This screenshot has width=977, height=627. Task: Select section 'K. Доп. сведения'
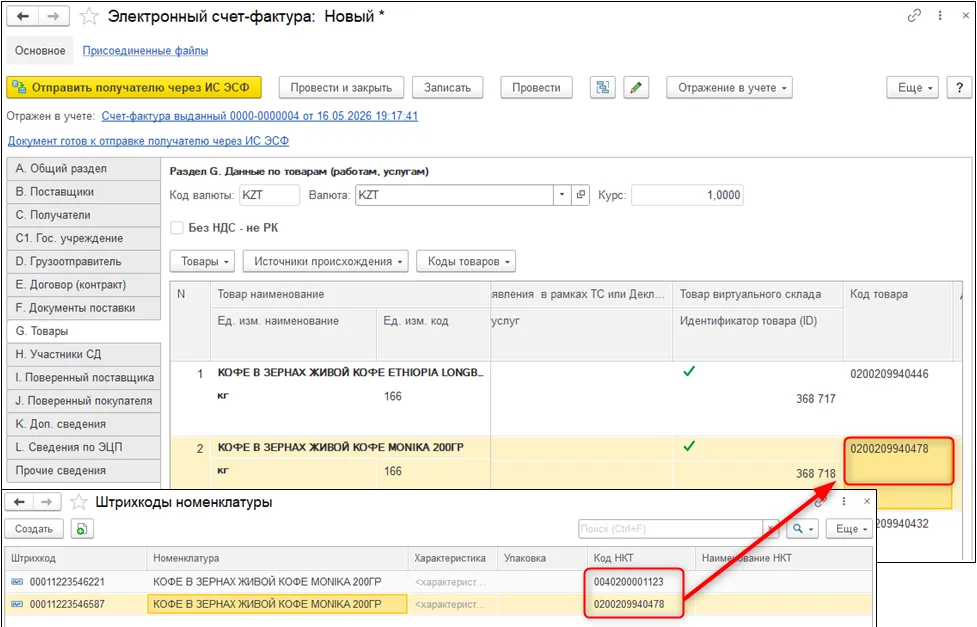pyautogui.click(x=83, y=424)
